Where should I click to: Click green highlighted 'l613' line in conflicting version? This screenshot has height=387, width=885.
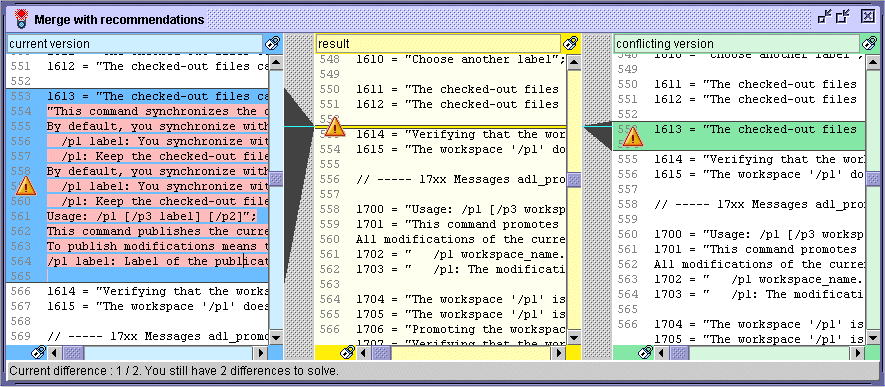759,129
